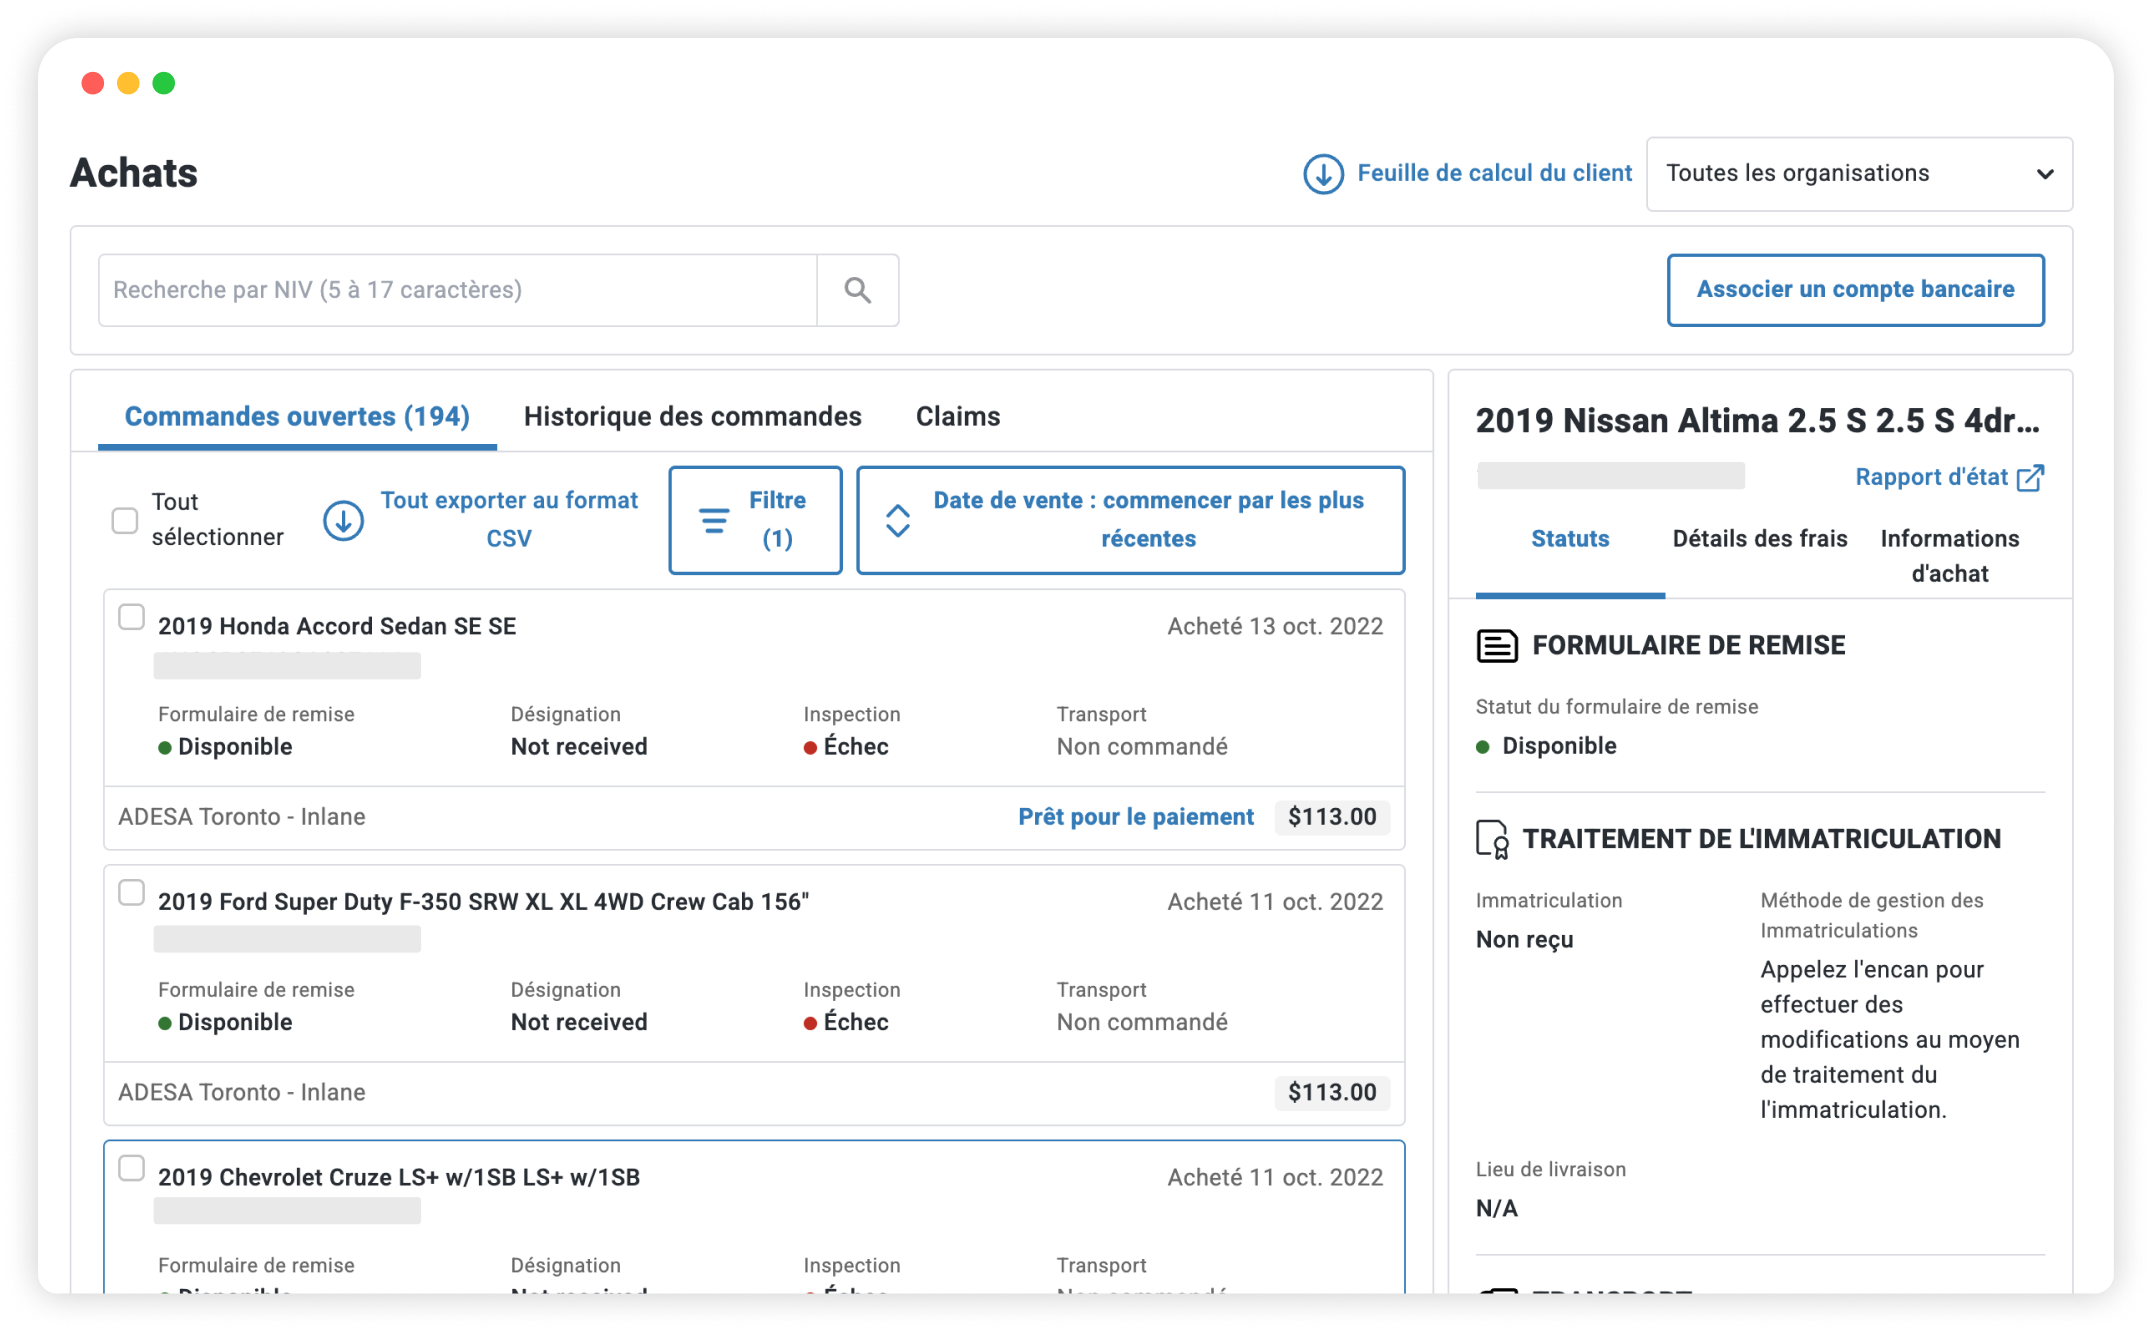Click the 2019 Nissan Altima 2.5 S heading

click(1757, 421)
